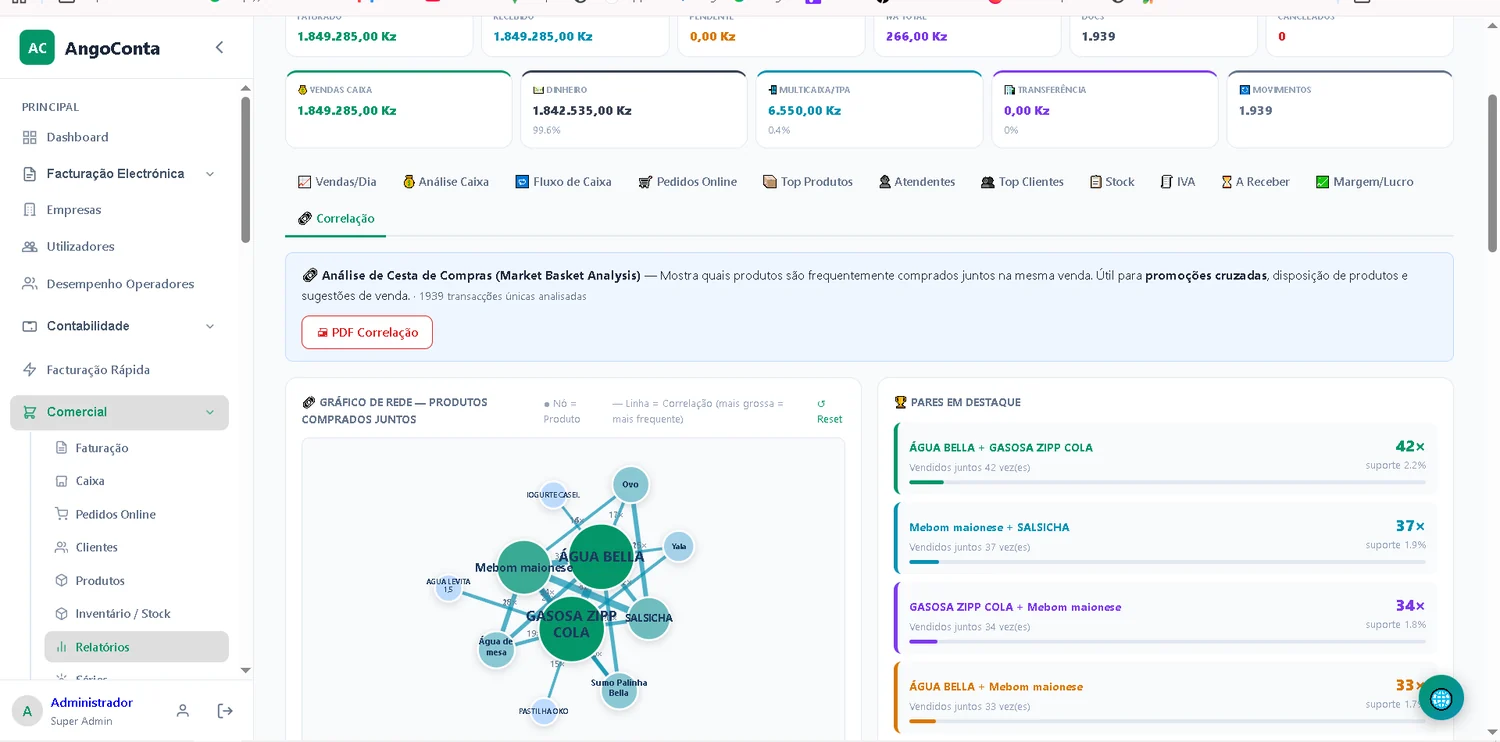The width and height of the screenshot is (1500, 742).
Task: Open the Top Clientes tab
Action: pyautogui.click(x=1023, y=182)
